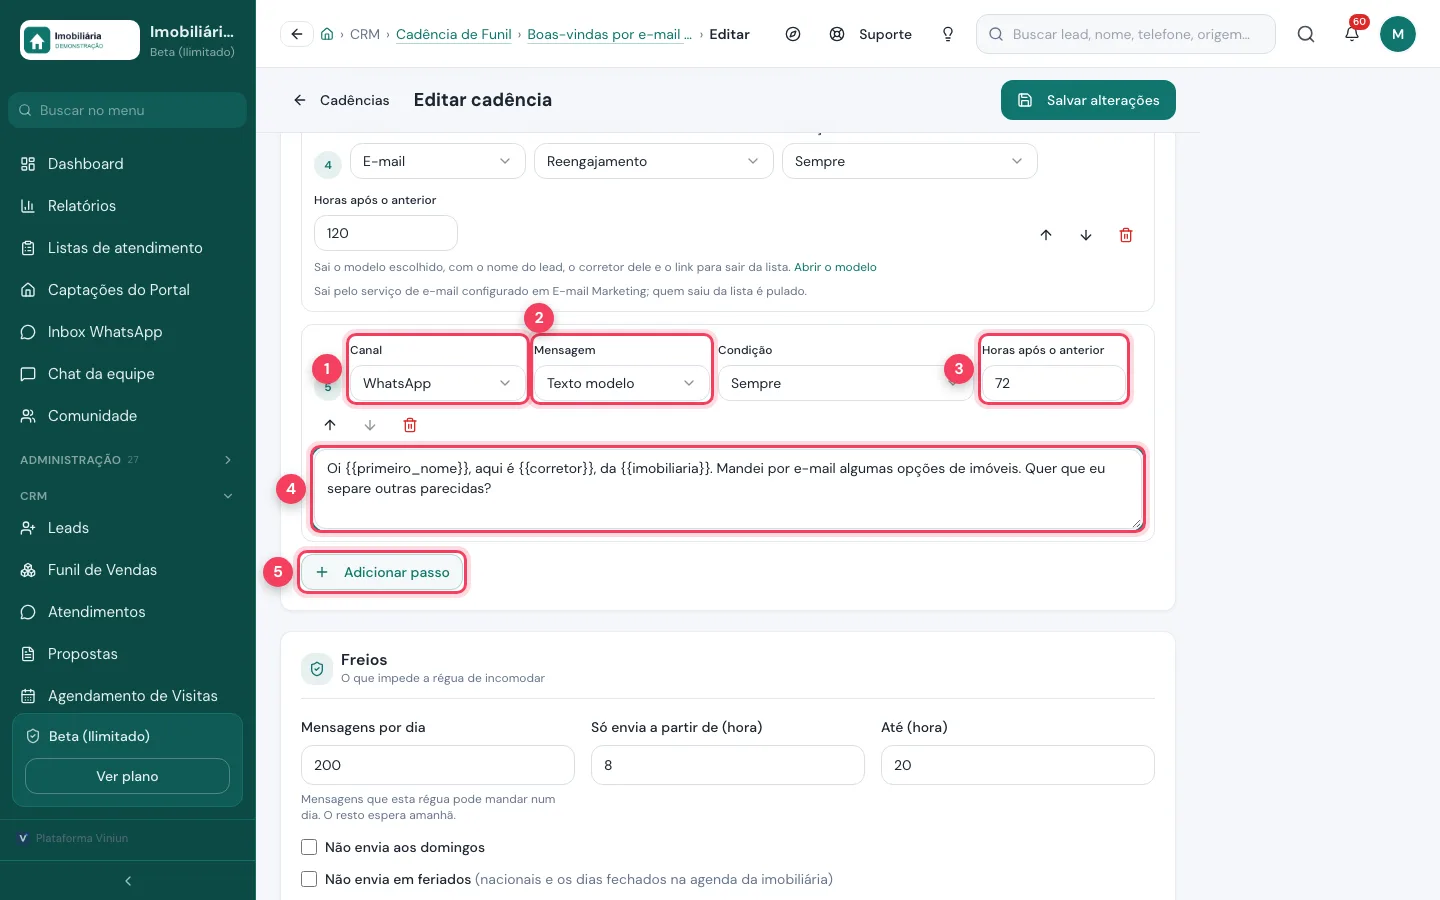Click the "Ver plano" button
Image resolution: width=1440 pixels, height=900 pixels.
coord(127,776)
